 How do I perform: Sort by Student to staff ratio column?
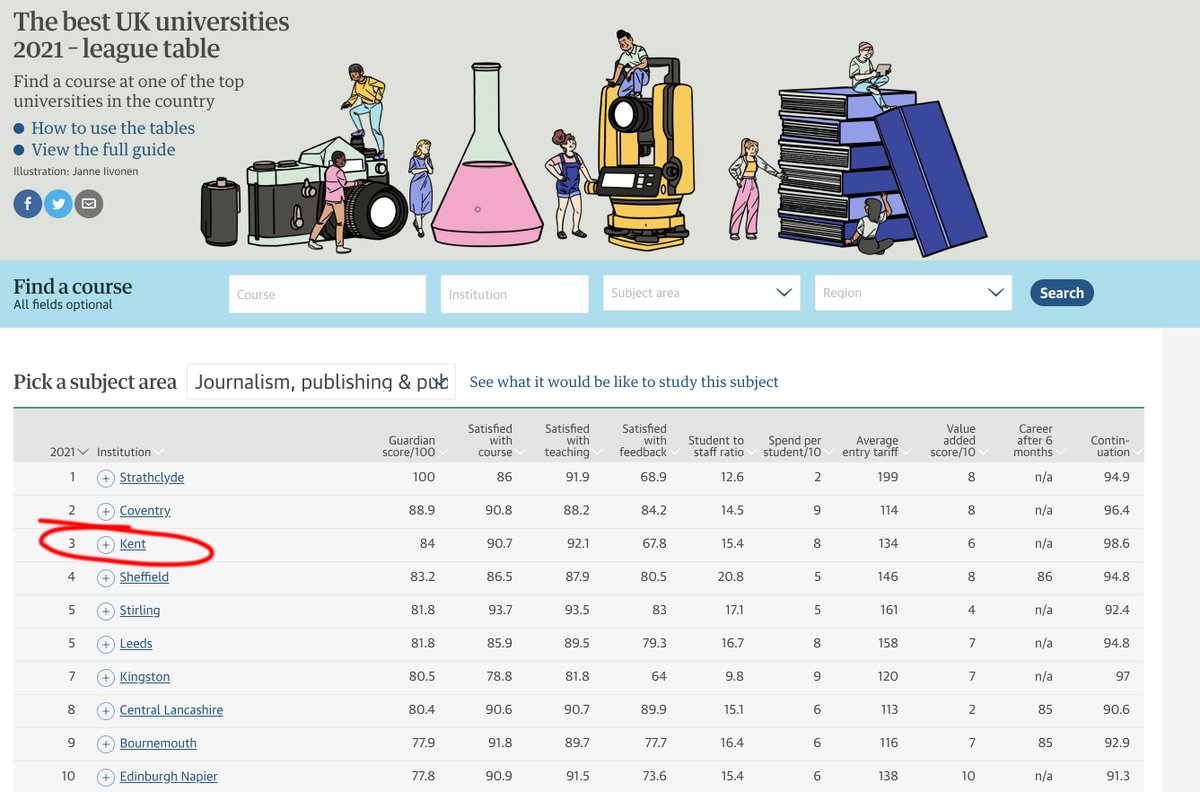[x=720, y=446]
